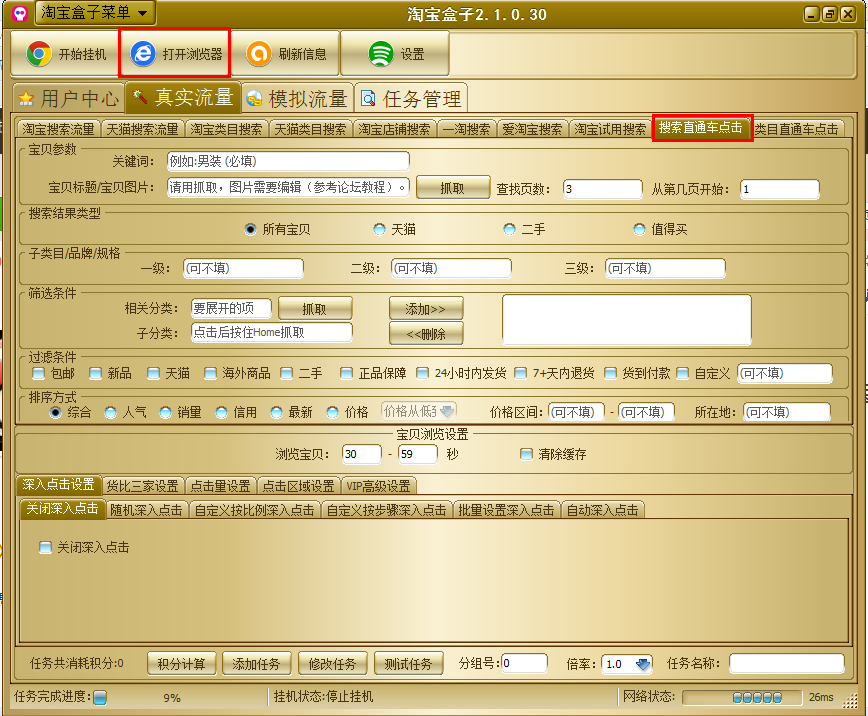Switch to 货比三家设置 tab
Screen dimensions: 868x716
(x=143, y=486)
